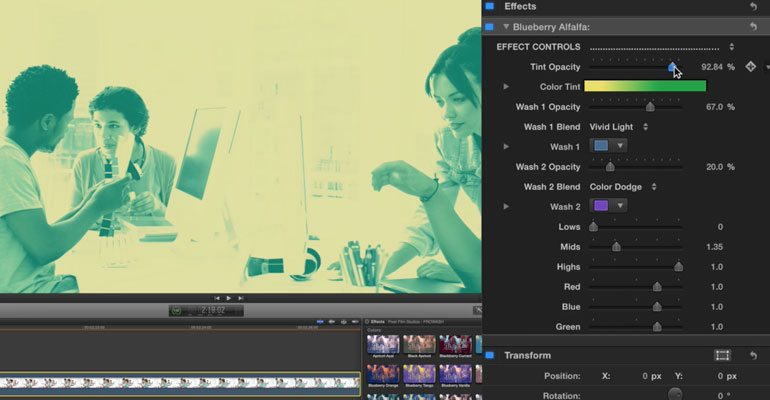
Task: Reset all Effects with the curved arrow
Action: click(x=753, y=6)
